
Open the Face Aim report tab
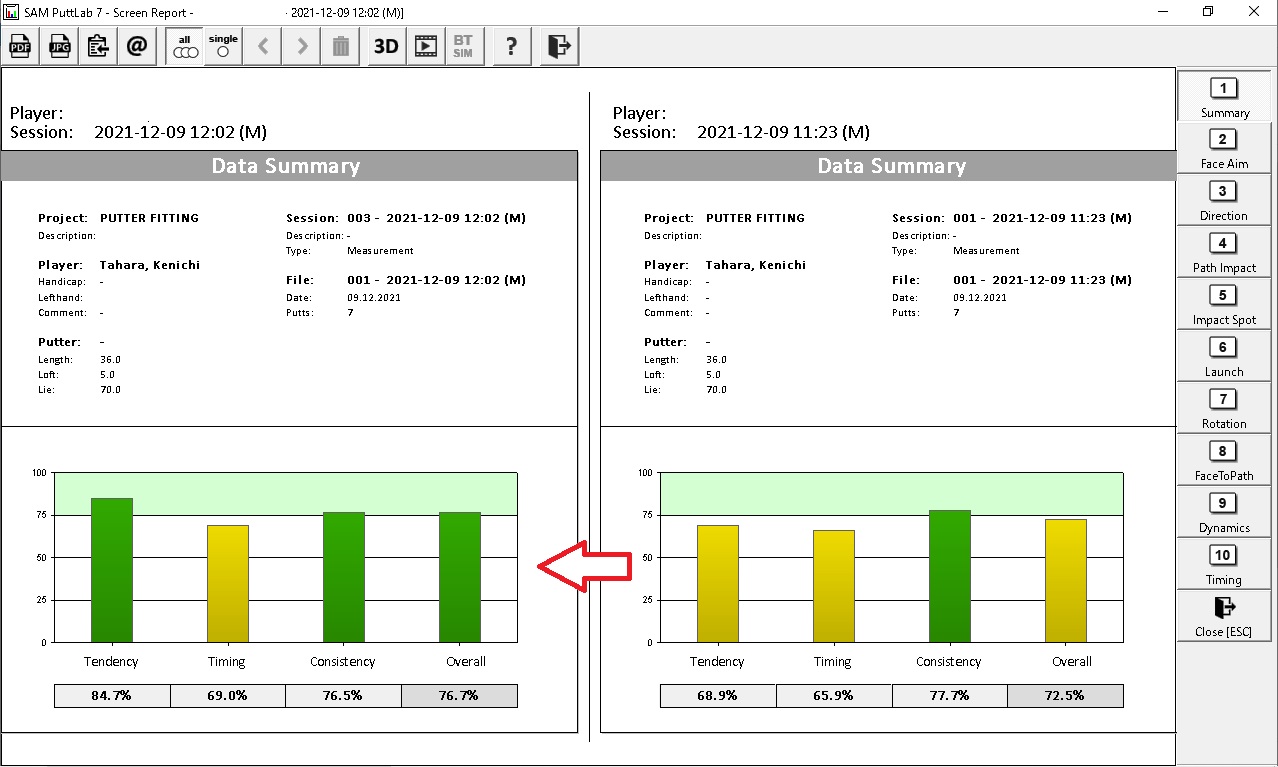[1224, 148]
